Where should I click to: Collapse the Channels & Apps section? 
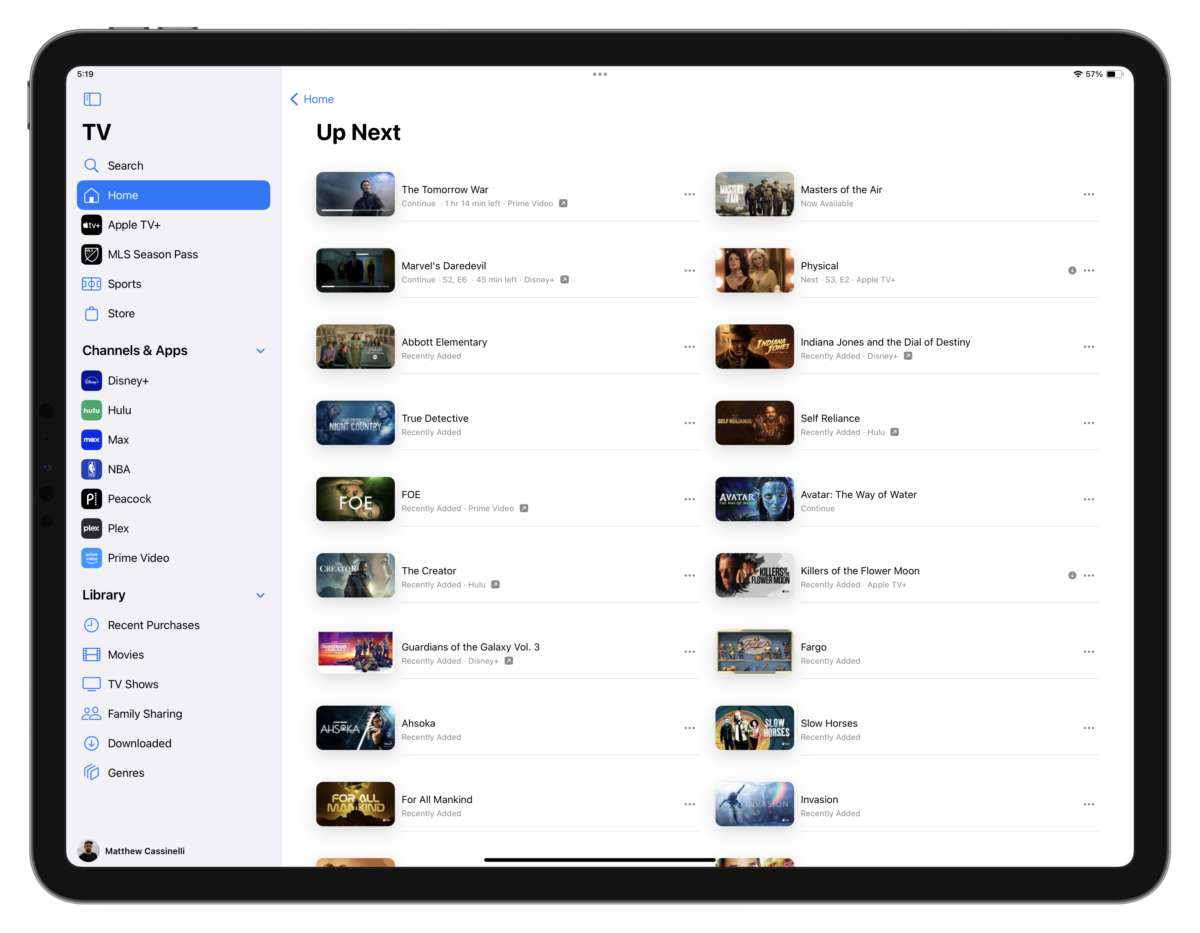click(x=260, y=351)
